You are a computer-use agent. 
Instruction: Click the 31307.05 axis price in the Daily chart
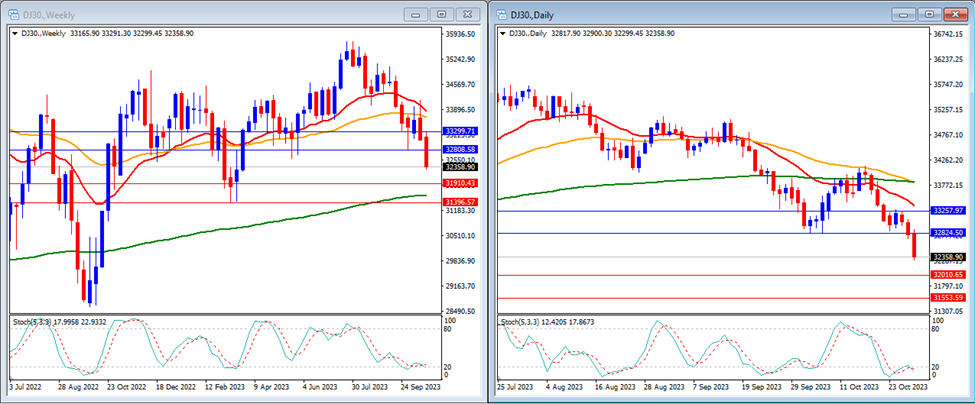click(x=949, y=310)
